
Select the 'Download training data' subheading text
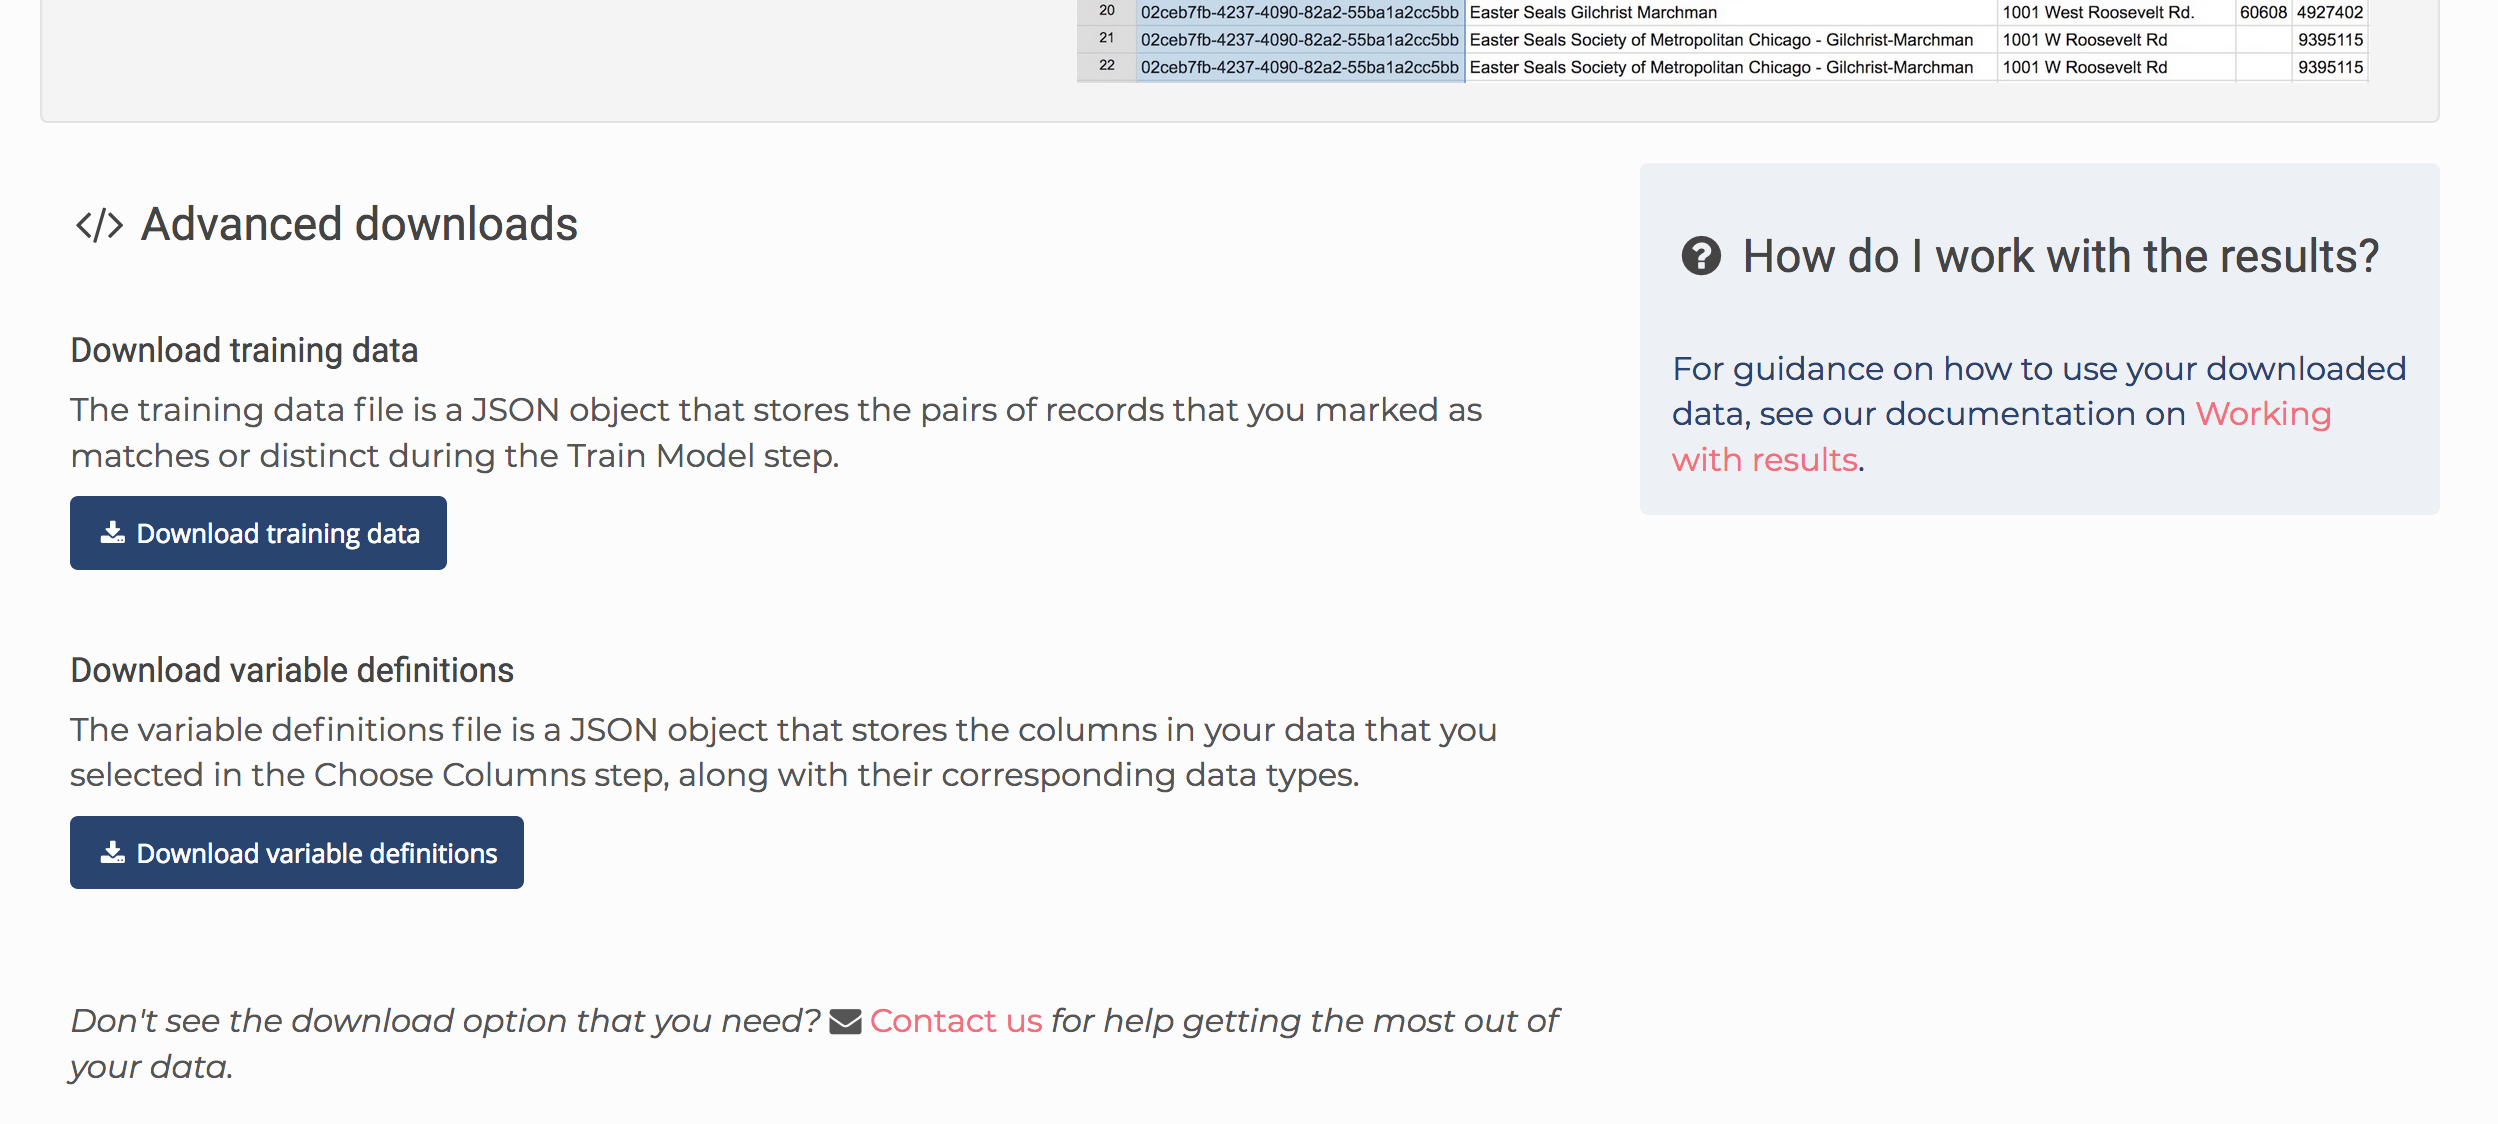tap(244, 351)
